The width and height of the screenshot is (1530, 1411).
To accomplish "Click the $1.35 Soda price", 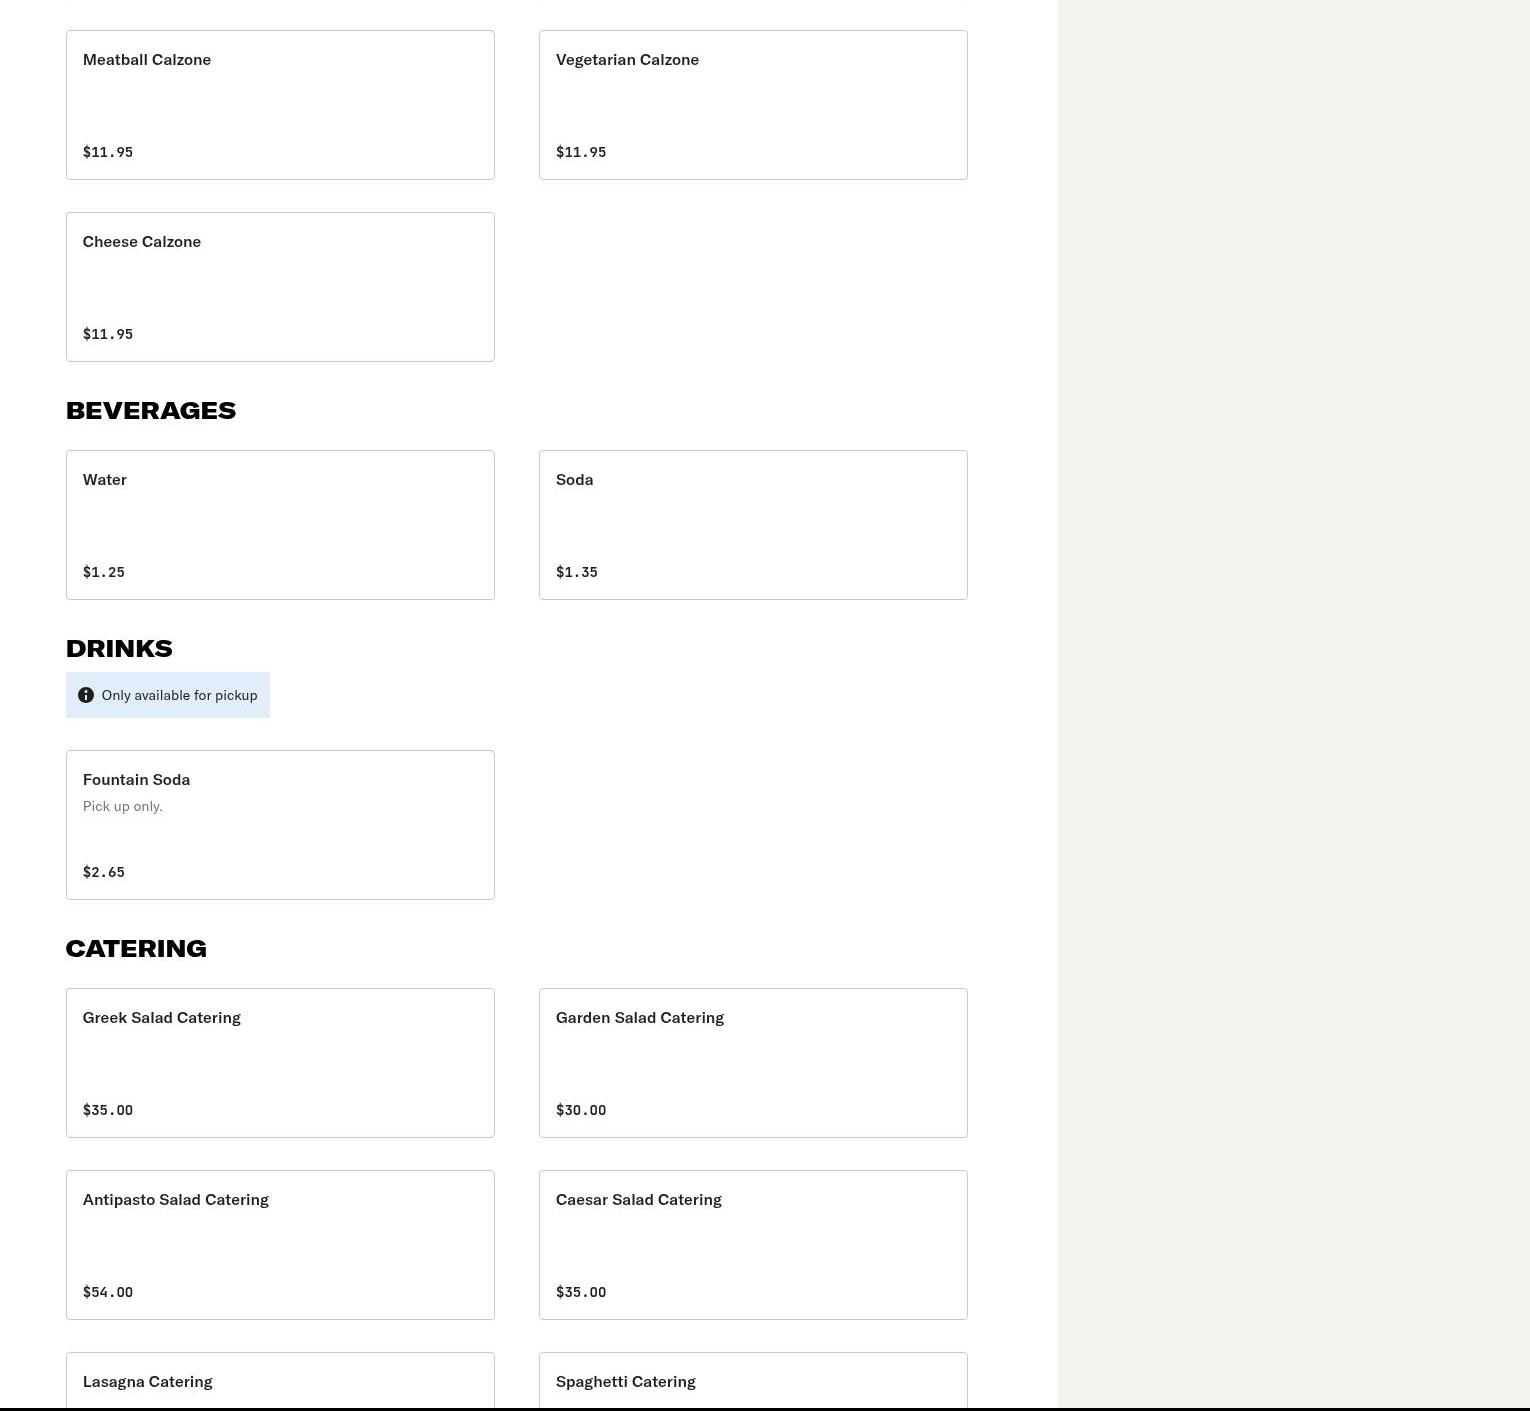I will click(577, 572).
